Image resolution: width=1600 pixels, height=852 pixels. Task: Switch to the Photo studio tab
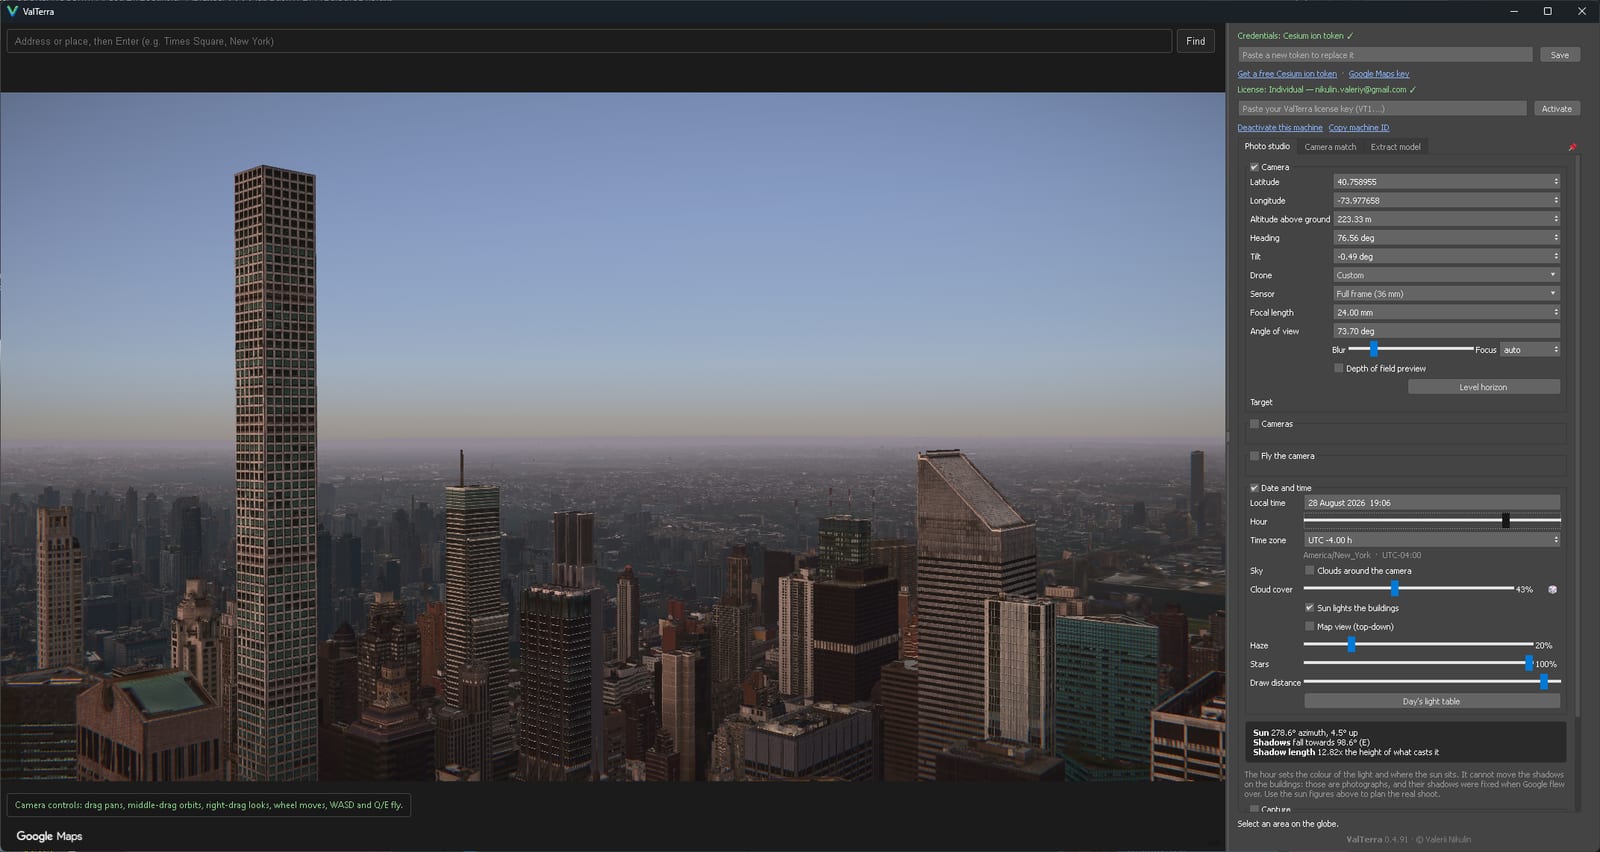(x=1267, y=147)
